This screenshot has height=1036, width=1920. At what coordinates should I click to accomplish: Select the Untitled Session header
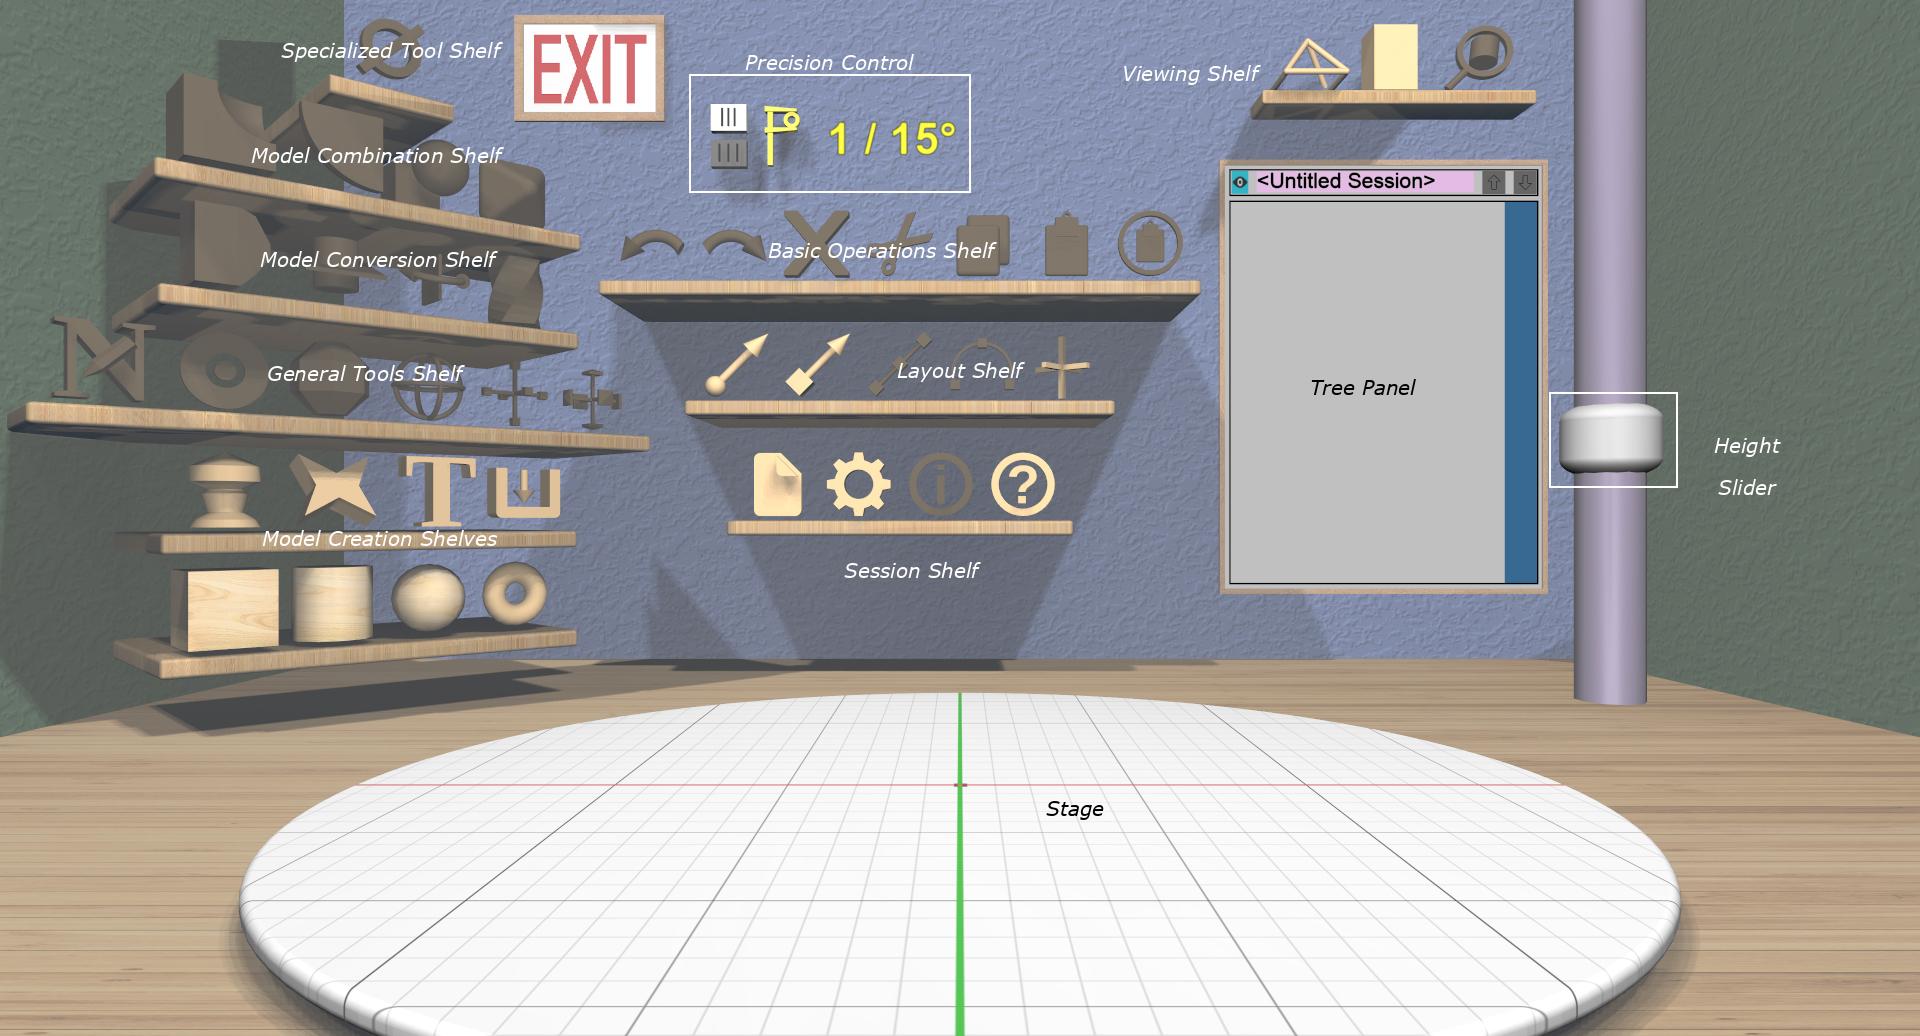click(x=1360, y=182)
